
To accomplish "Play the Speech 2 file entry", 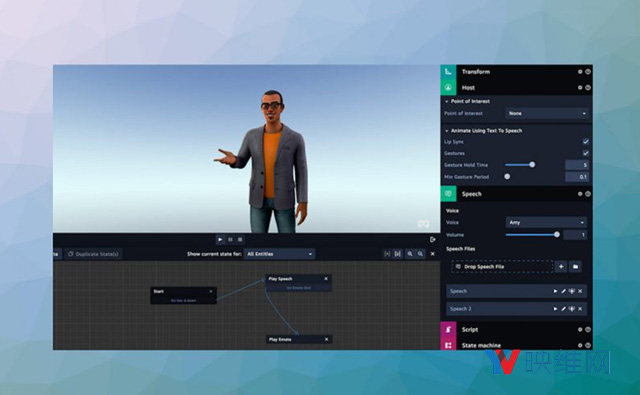I will click(x=555, y=309).
